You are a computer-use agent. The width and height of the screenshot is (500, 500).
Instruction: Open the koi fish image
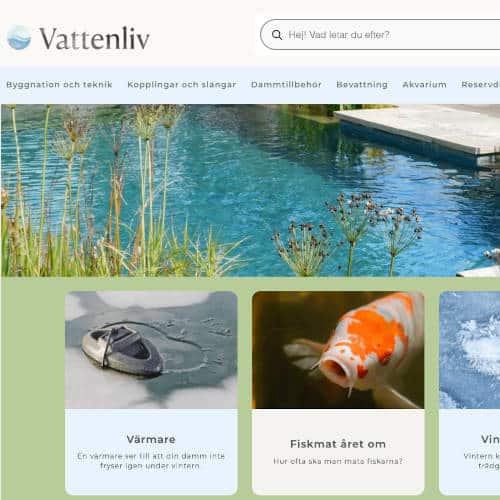338,350
